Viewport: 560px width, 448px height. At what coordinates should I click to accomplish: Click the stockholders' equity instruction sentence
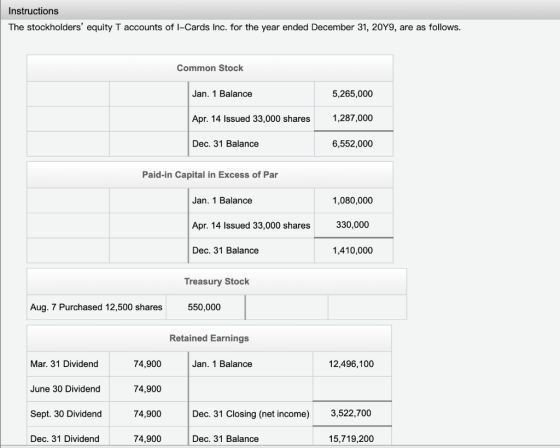235,28
